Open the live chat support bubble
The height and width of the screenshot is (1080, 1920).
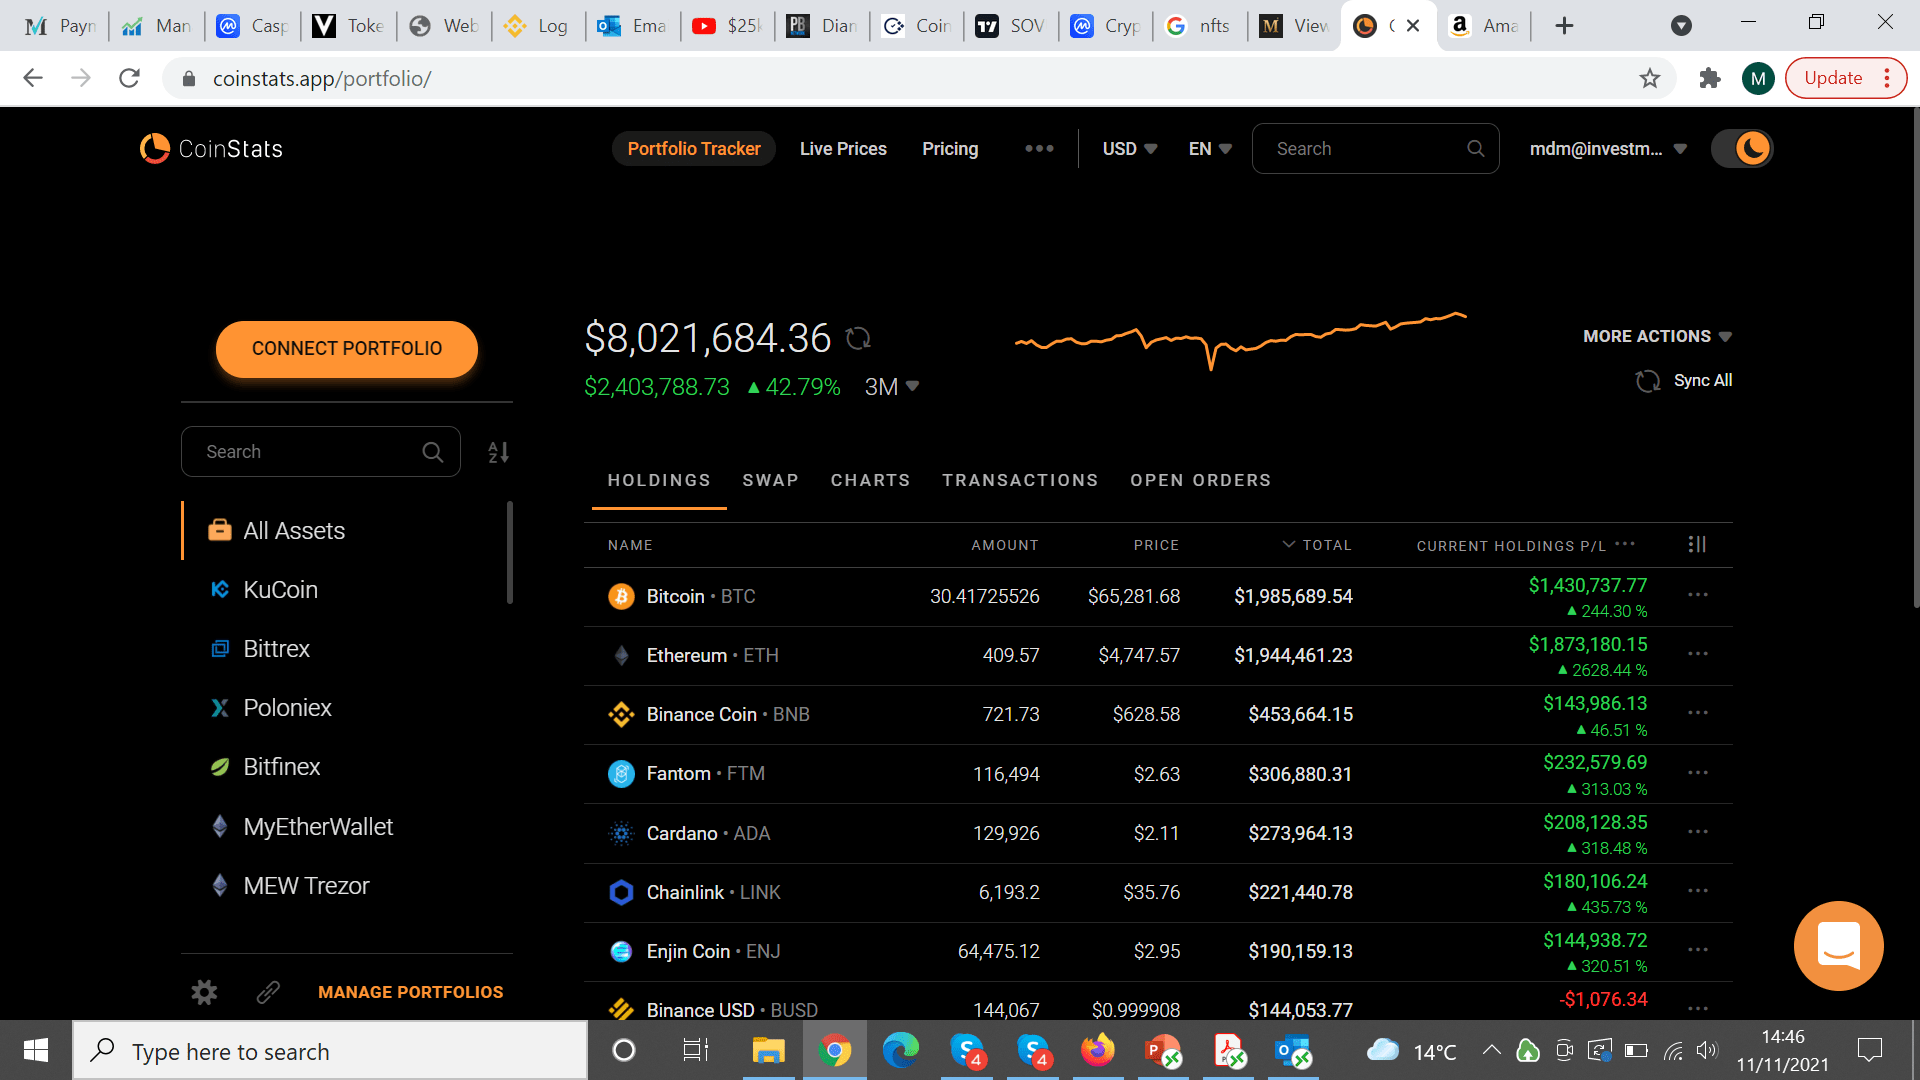coord(1838,945)
